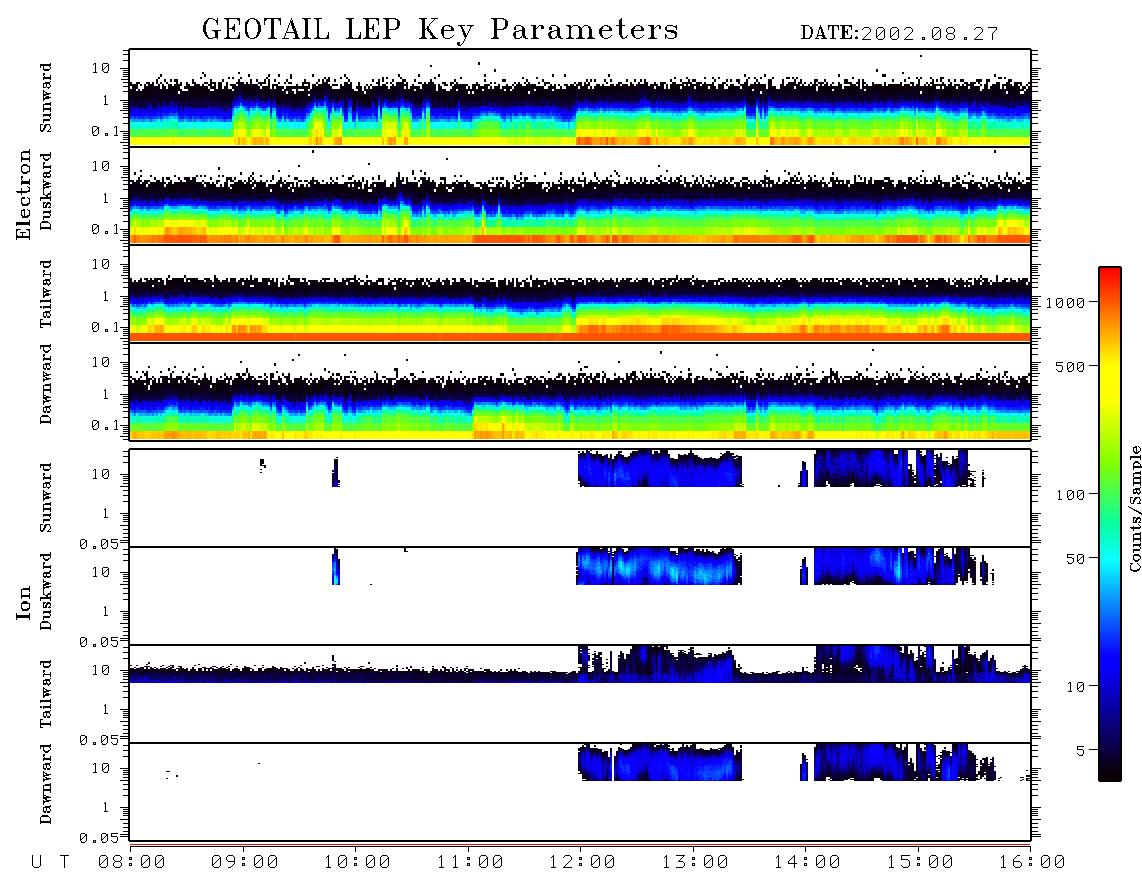Click the 16:00 time tick label
1142x880 pixels.
click(1032, 863)
